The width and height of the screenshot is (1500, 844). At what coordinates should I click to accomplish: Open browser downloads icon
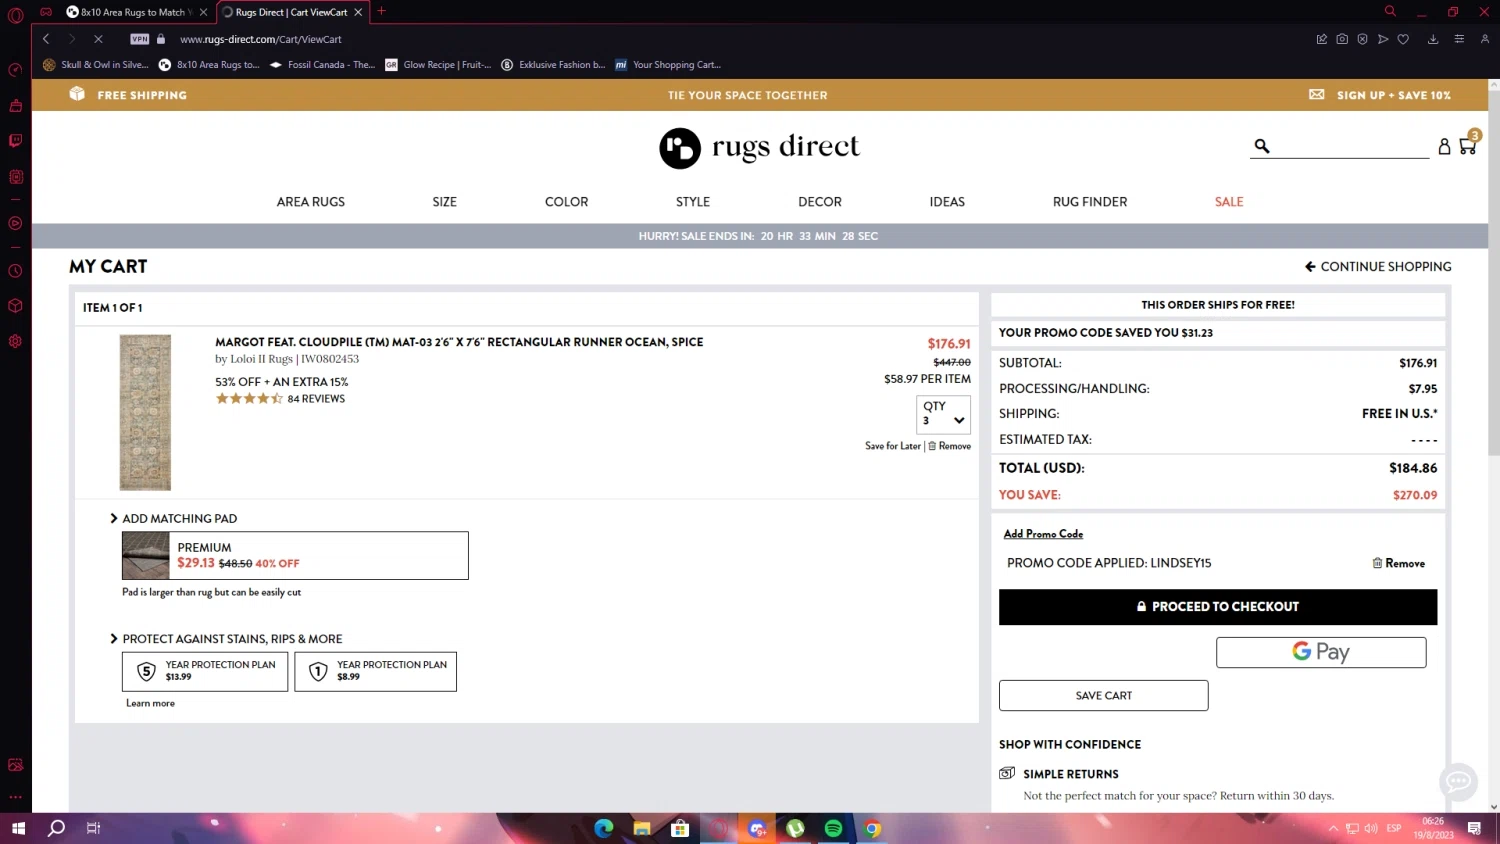(x=1433, y=39)
